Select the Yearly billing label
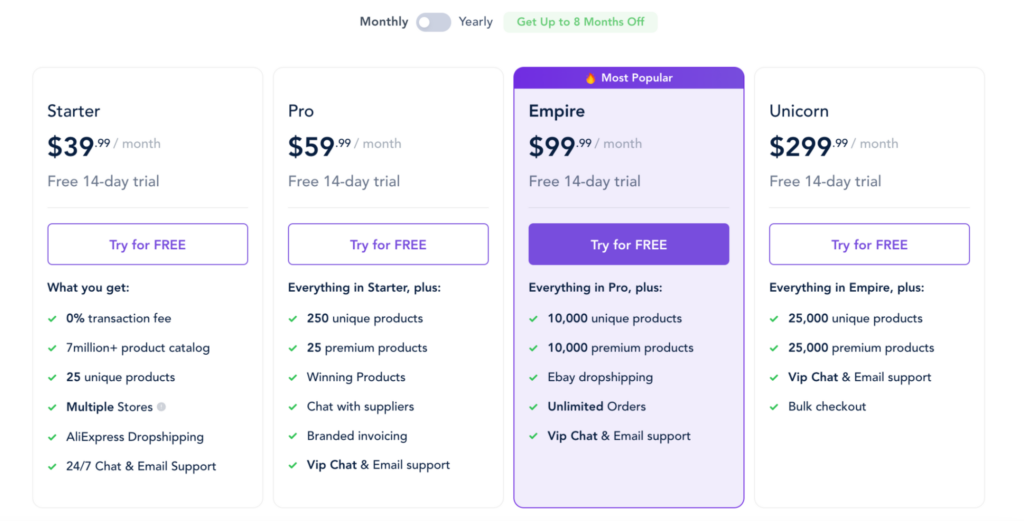Screen dimensions: 1024x521 pyautogui.click(x=476, y=22)
